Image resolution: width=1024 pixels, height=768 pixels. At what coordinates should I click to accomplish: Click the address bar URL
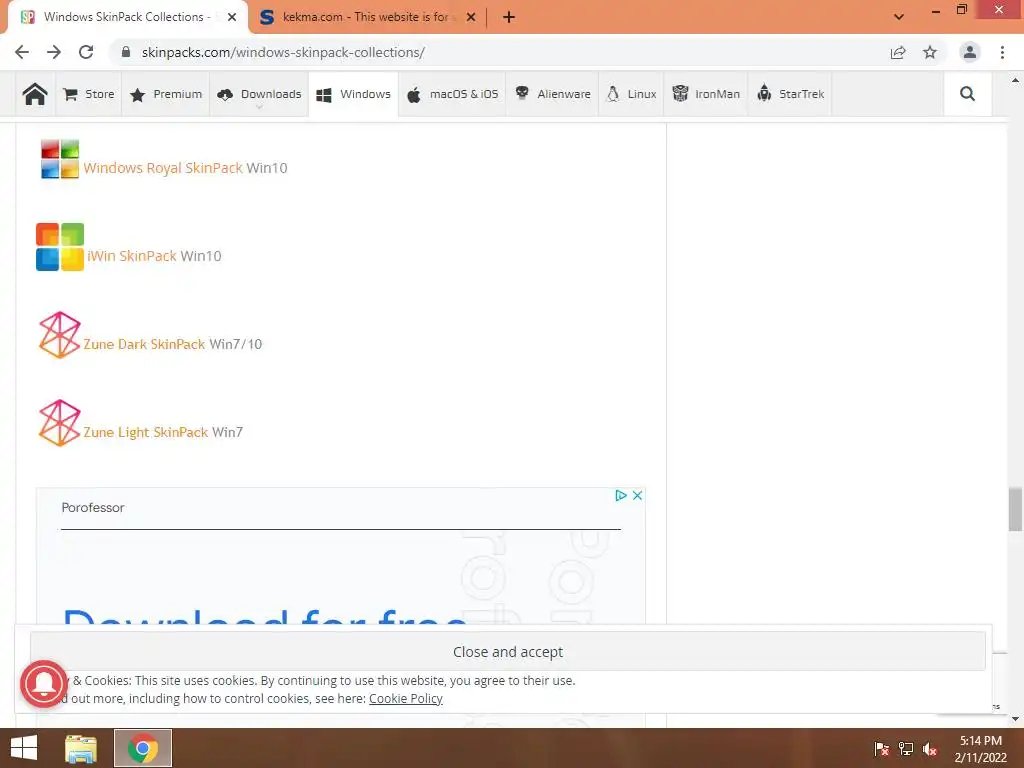(283, 52)
